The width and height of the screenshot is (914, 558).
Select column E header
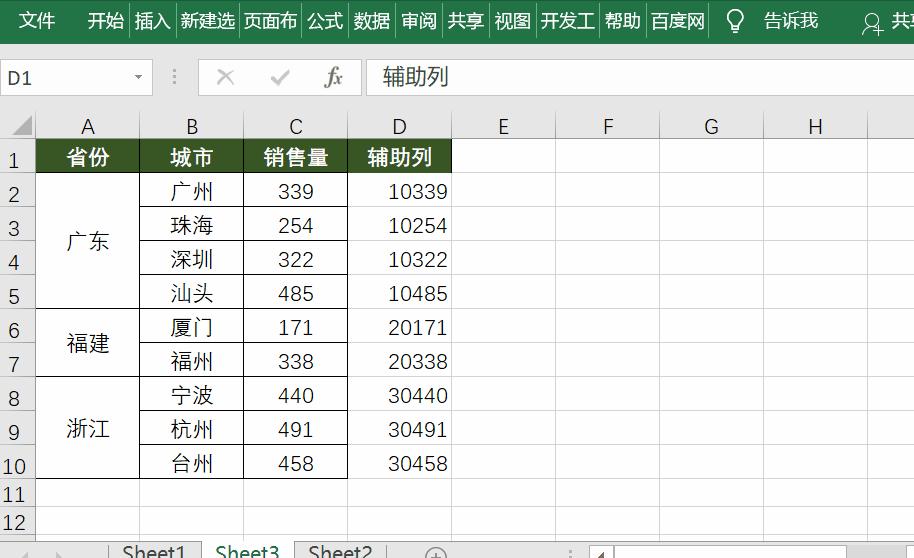[x=504, y=126]
